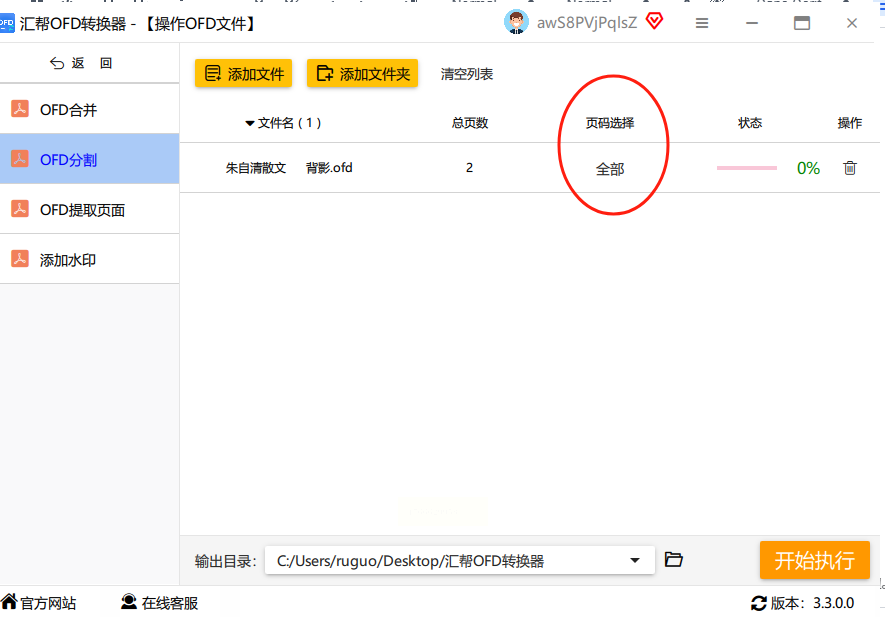The height and width of the screenshot is (617, 885).
Task: Click the 添加文件 button
Action: [x=243, y=73]
